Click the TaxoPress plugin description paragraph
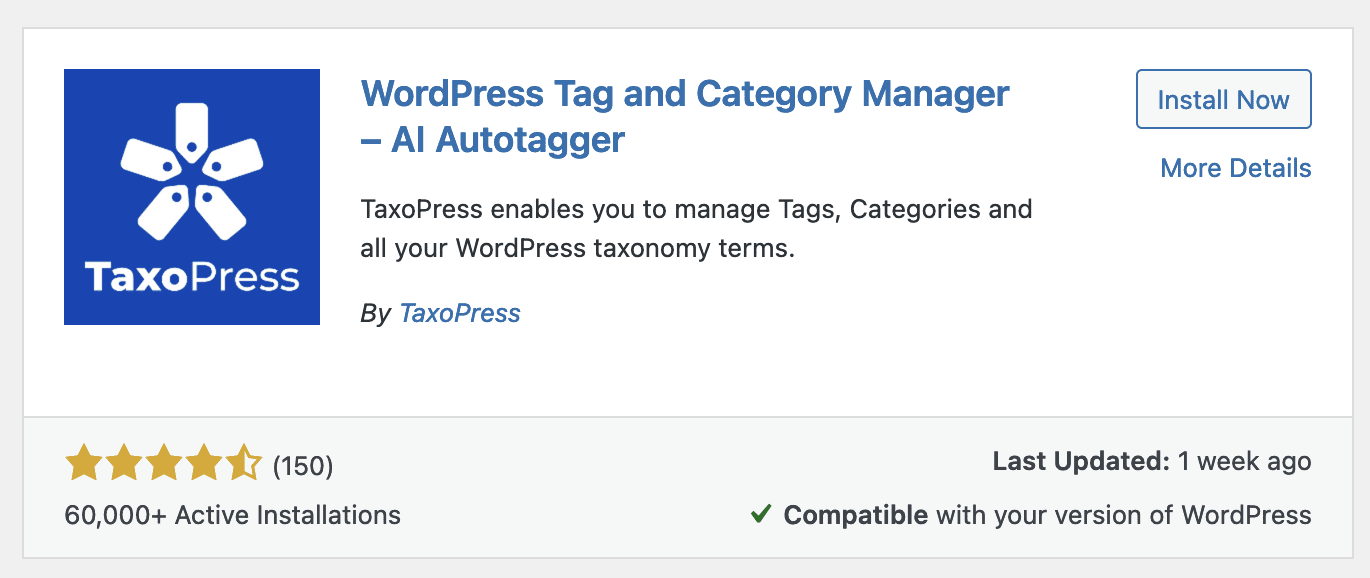1370x578 pixels. (696, 229)
